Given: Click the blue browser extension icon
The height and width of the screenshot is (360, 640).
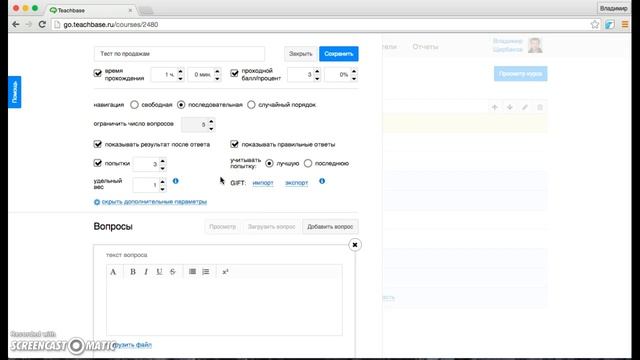Looking at the screenshot, I should [x=610, y=24].
